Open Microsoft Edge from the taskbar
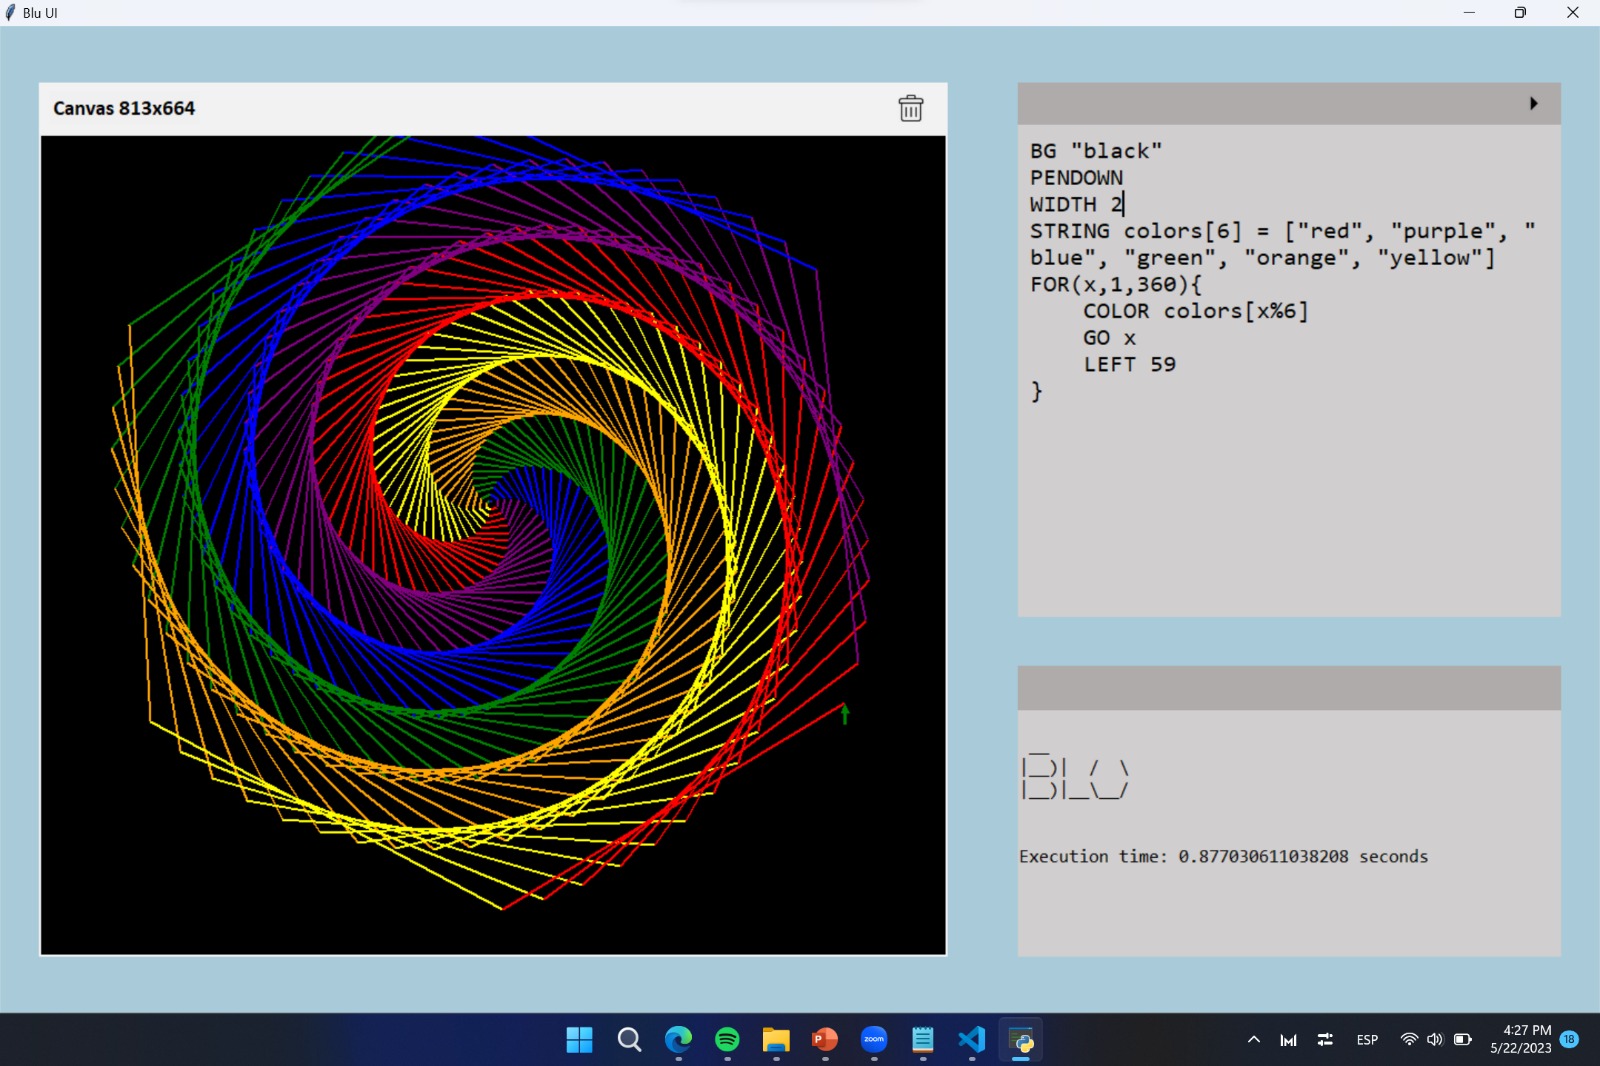Screen dimensions: 1600x1066 (678, 1040)
